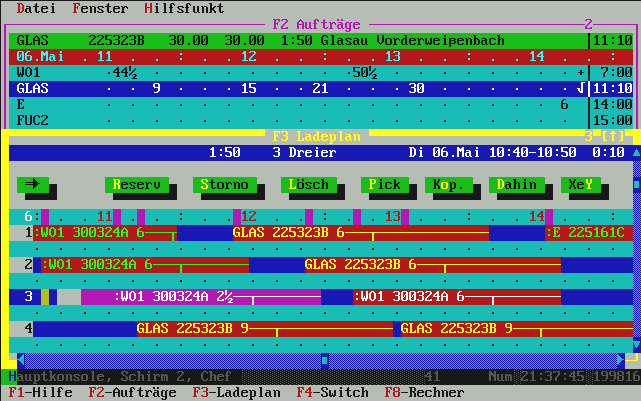Open the Hilfsfunkt menu
The width and height of the screenshot is (641, 401).
pos(184,7)
